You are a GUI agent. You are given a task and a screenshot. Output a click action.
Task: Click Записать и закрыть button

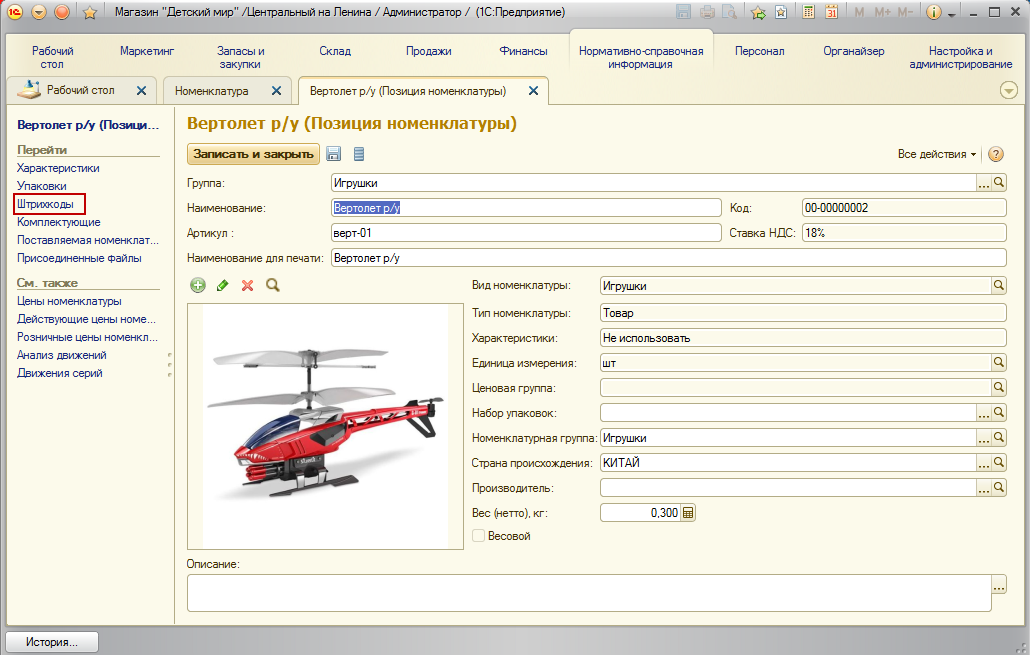point(254,154)
